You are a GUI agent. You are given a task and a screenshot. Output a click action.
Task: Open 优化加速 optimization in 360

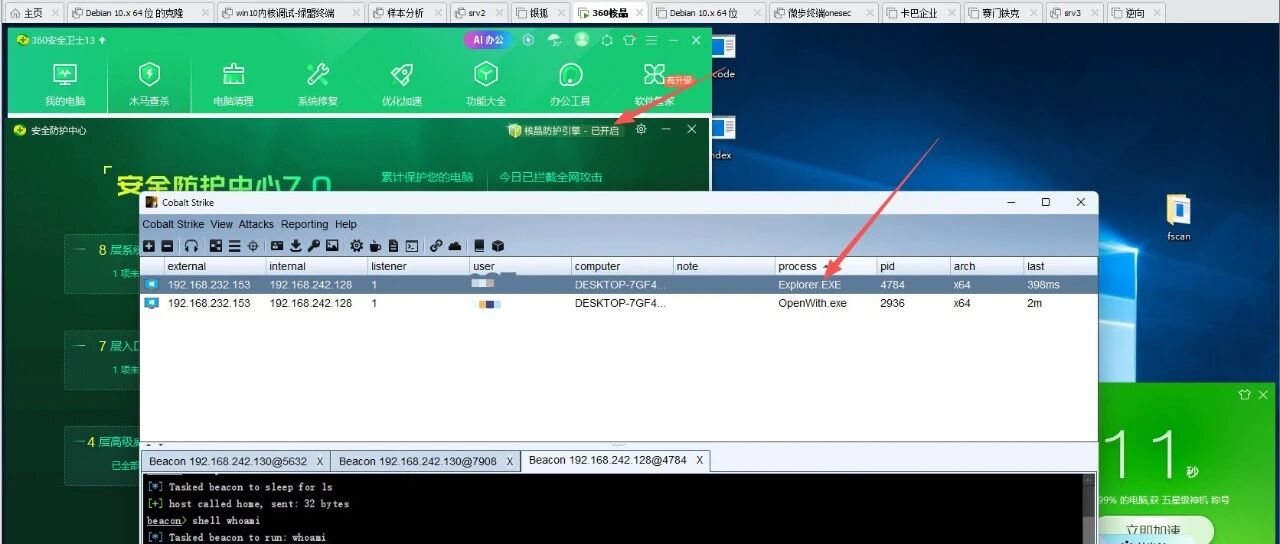pos(402,85)
